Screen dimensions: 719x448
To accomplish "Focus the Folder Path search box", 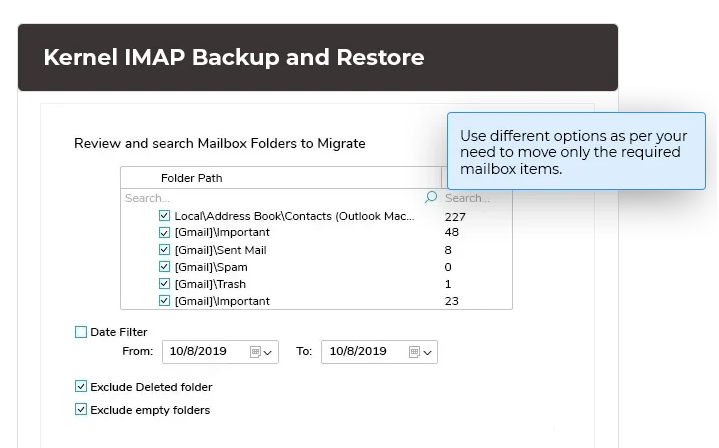I will click(270, 198).
